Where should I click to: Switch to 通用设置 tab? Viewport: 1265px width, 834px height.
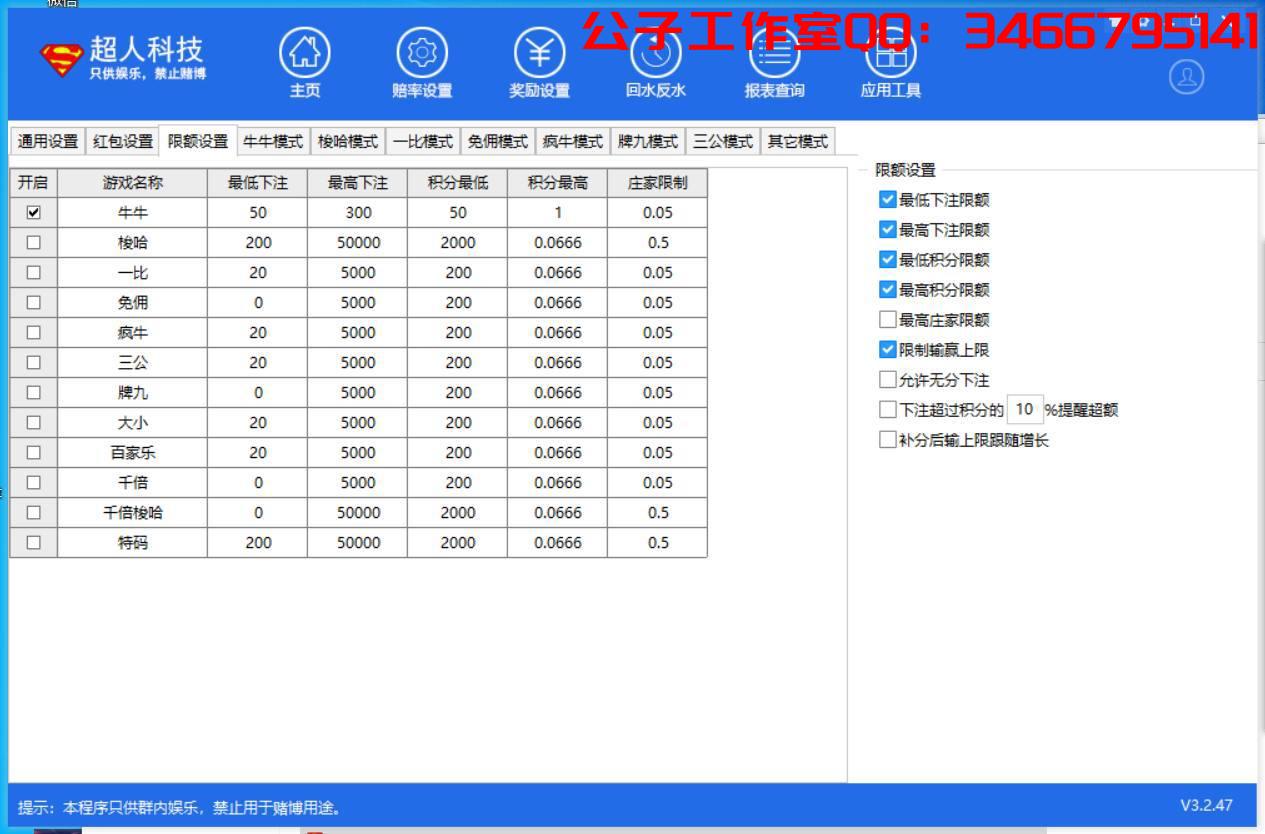47,141
